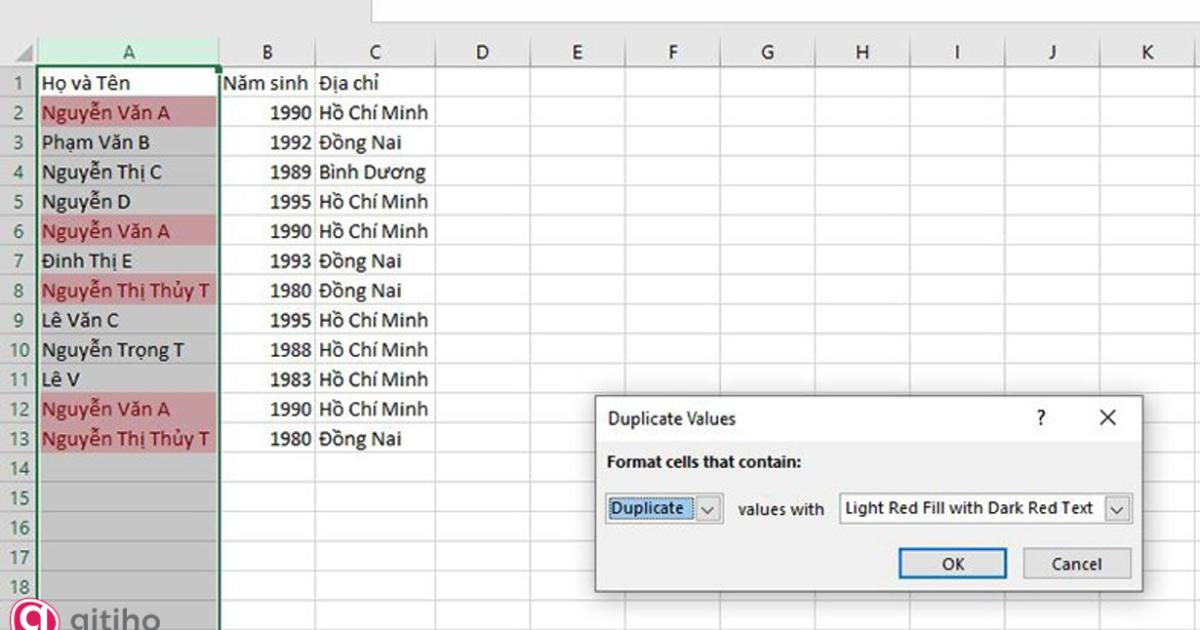Select the "Hồ Chí Minh" cell in row 5
The image size is (1200, 630).
pyautogui.click(x=375, y=201)
